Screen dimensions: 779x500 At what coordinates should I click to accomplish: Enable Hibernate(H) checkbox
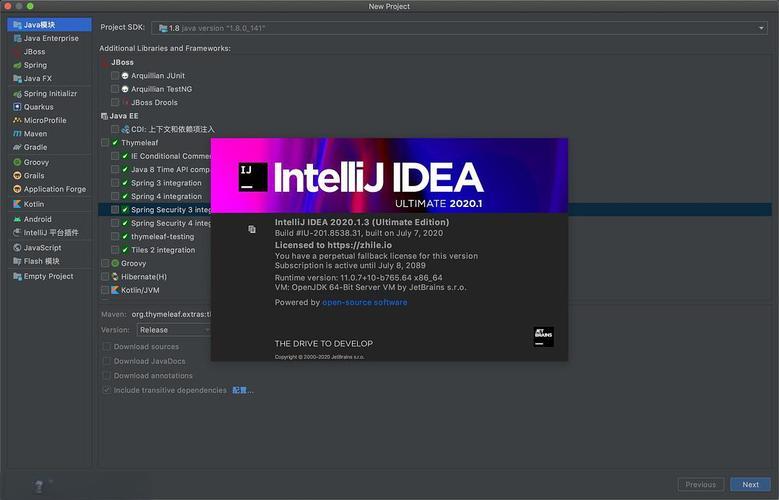coord(105,277)
